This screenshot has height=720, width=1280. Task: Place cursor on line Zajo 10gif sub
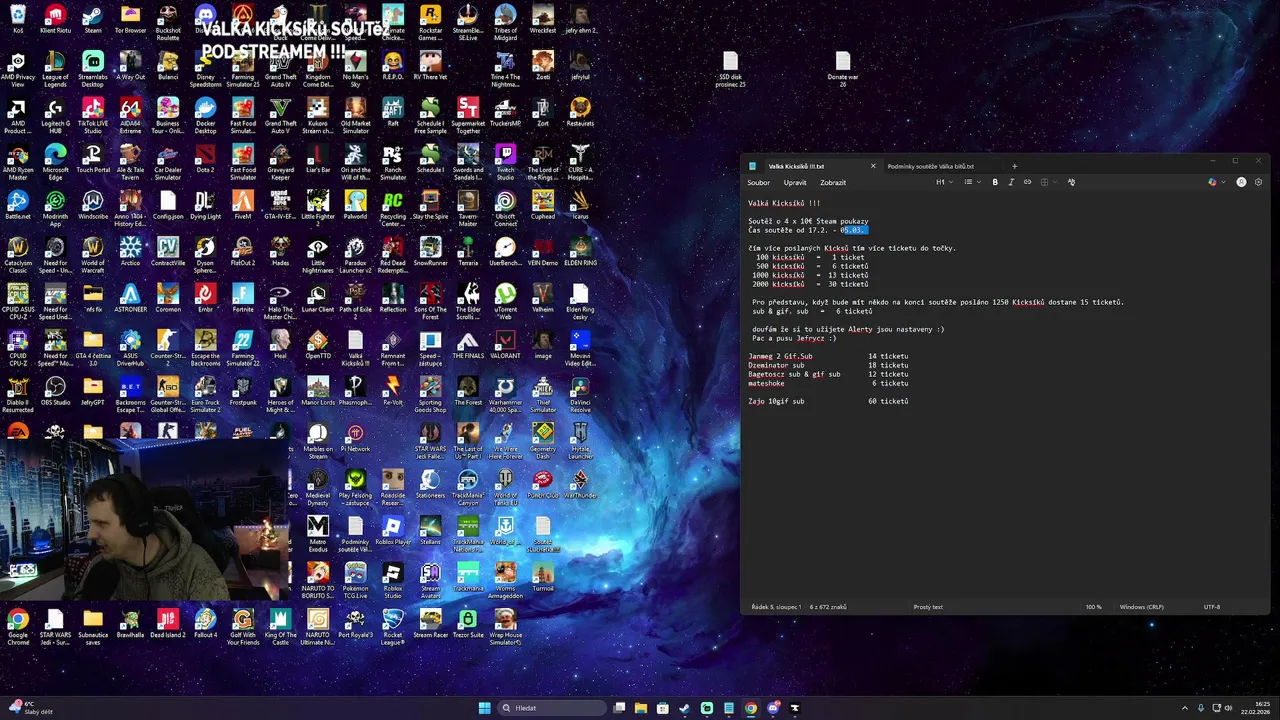point(828,401)
